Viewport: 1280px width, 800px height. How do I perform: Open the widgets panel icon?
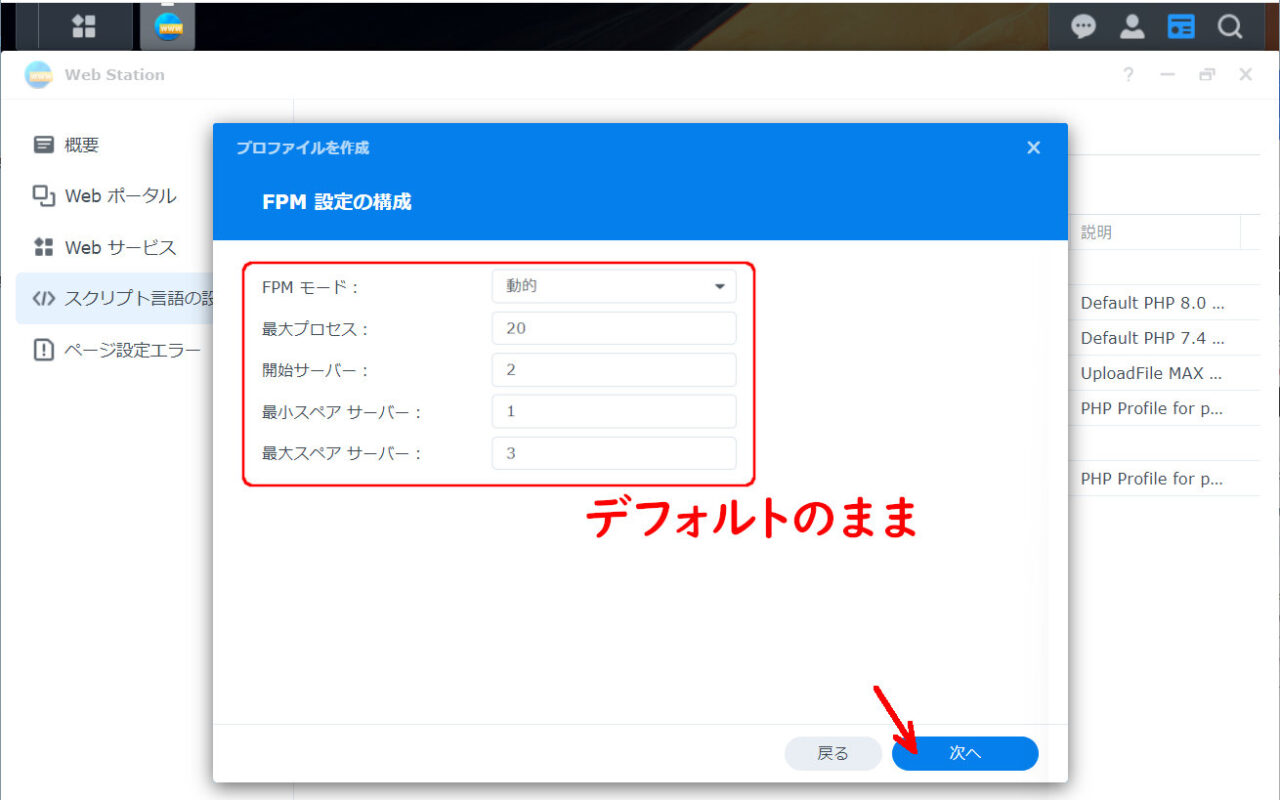pos(1181,27)
